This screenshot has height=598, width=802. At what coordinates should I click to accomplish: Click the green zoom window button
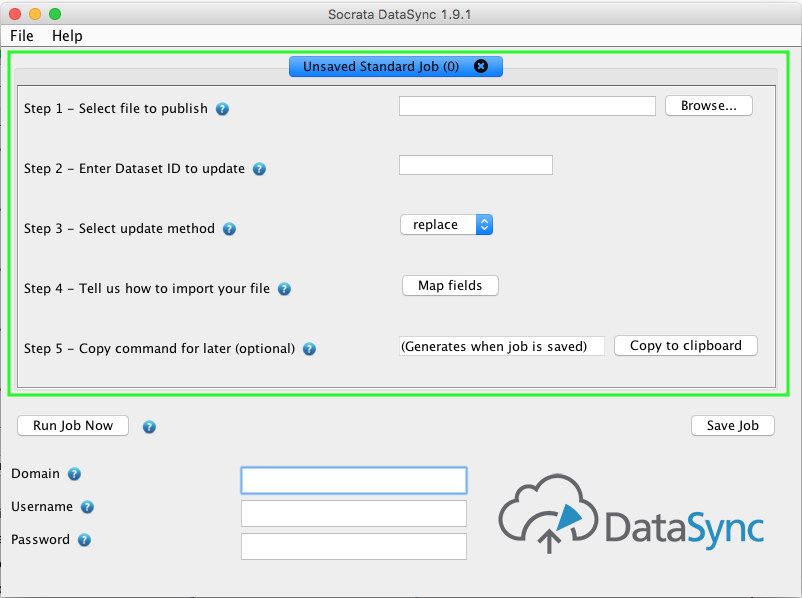pos(55,14)
